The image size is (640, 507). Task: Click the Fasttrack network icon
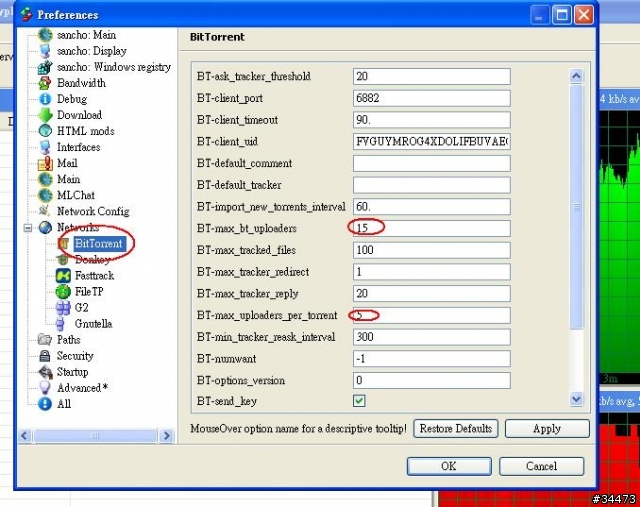click(63, 276)
